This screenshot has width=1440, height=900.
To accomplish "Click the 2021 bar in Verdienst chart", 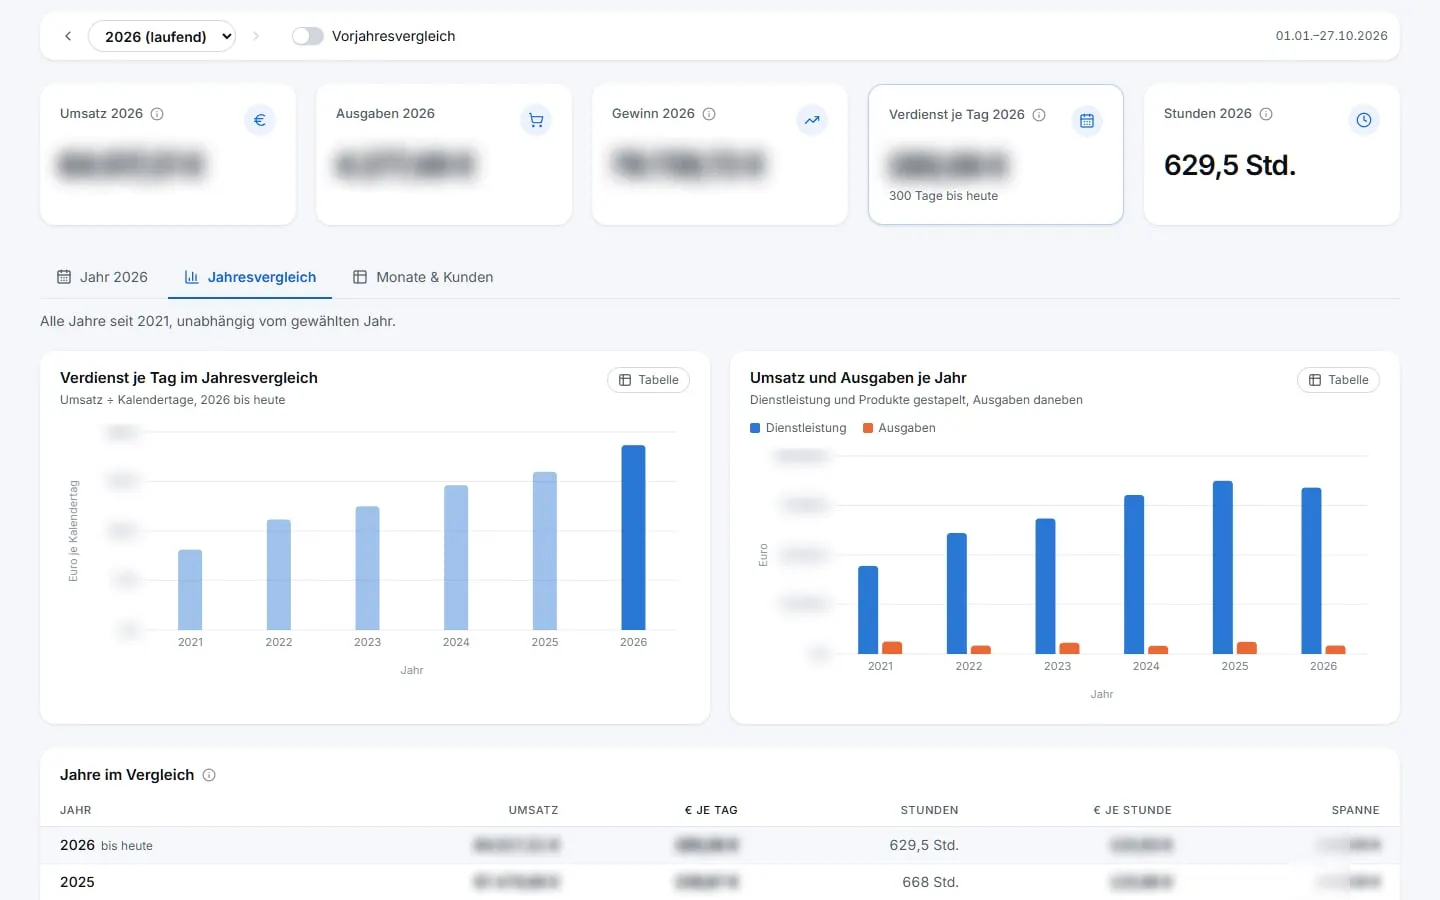I will pos(190,590).
